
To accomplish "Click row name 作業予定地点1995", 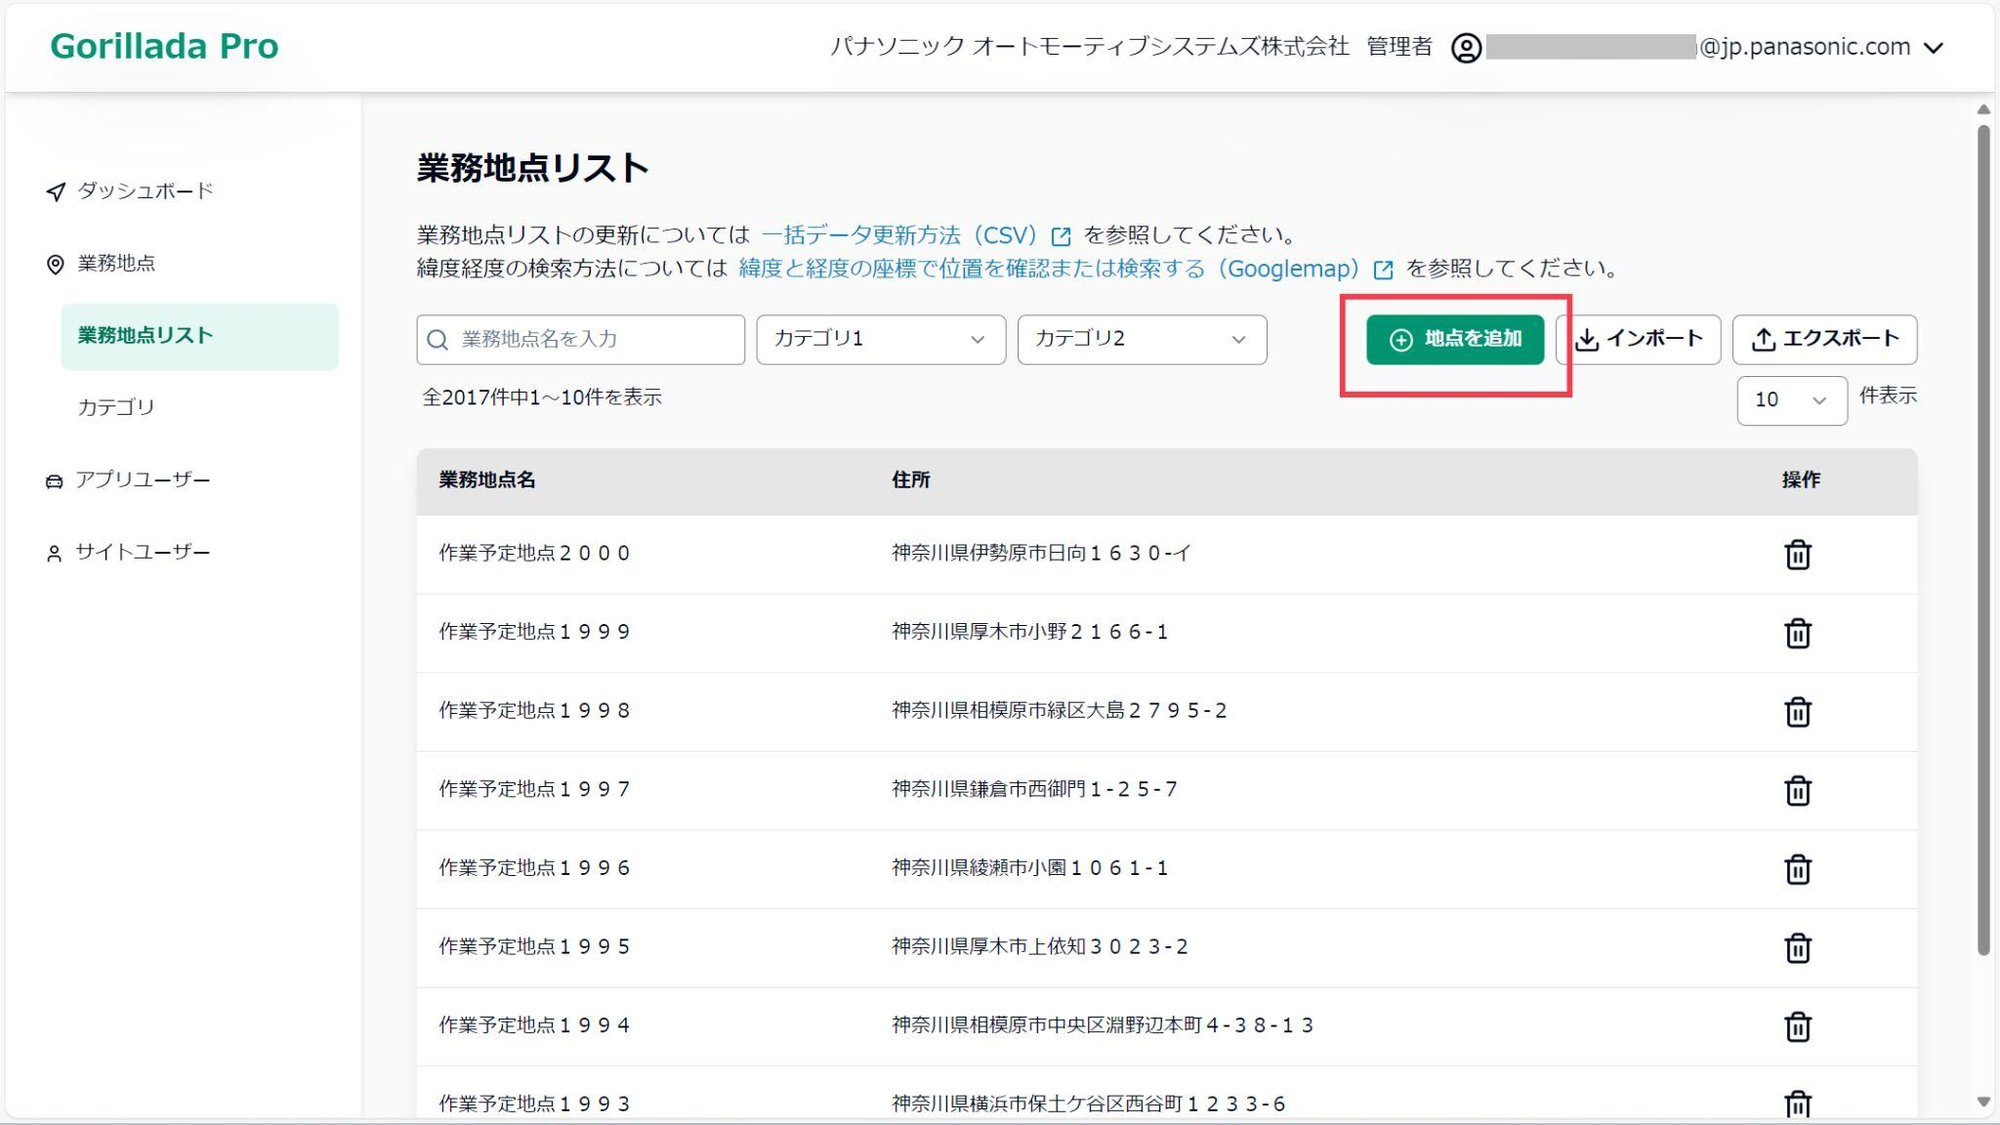I will coord(535,947).
